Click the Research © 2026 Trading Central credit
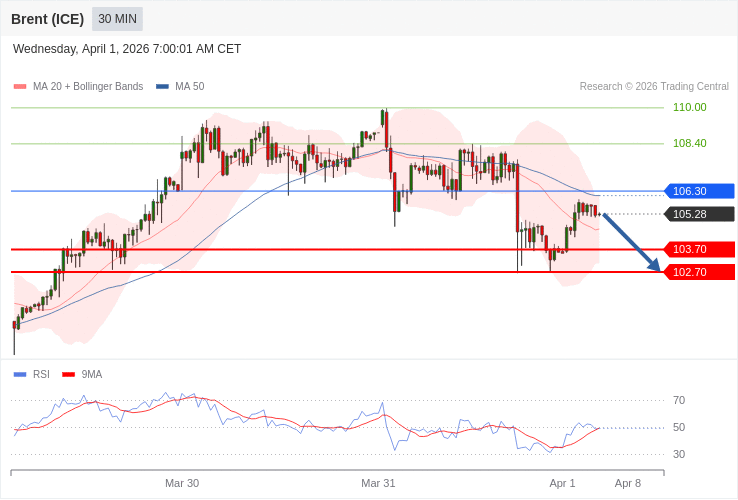738x500 pixels. (x=654, y=87)
